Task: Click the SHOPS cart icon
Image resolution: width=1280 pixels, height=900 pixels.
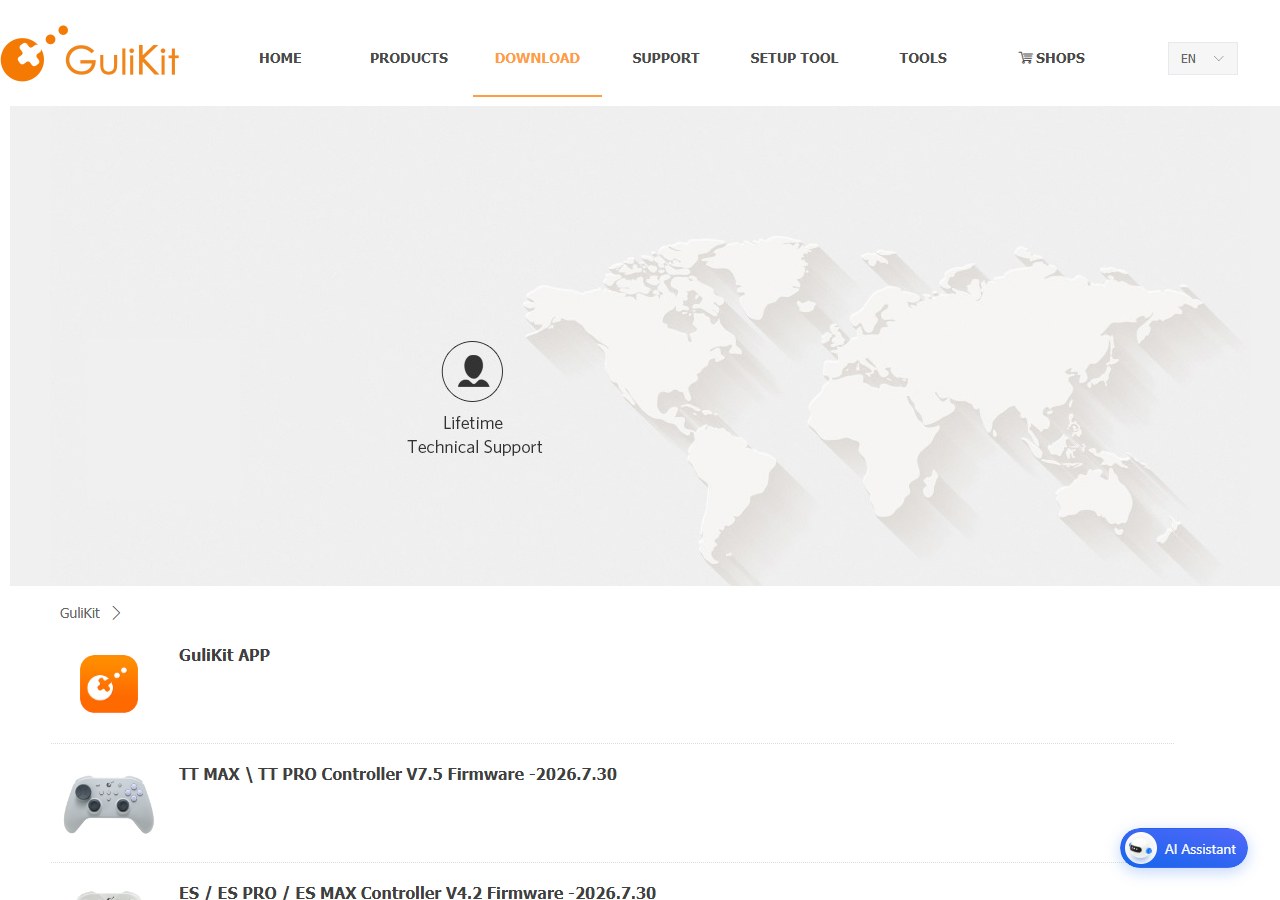Action: click(x=1025, y=58)
